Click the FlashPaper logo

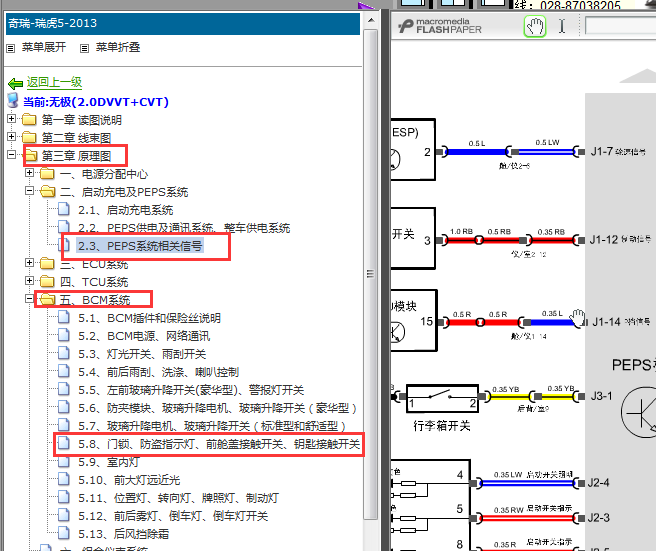(439, 26)
